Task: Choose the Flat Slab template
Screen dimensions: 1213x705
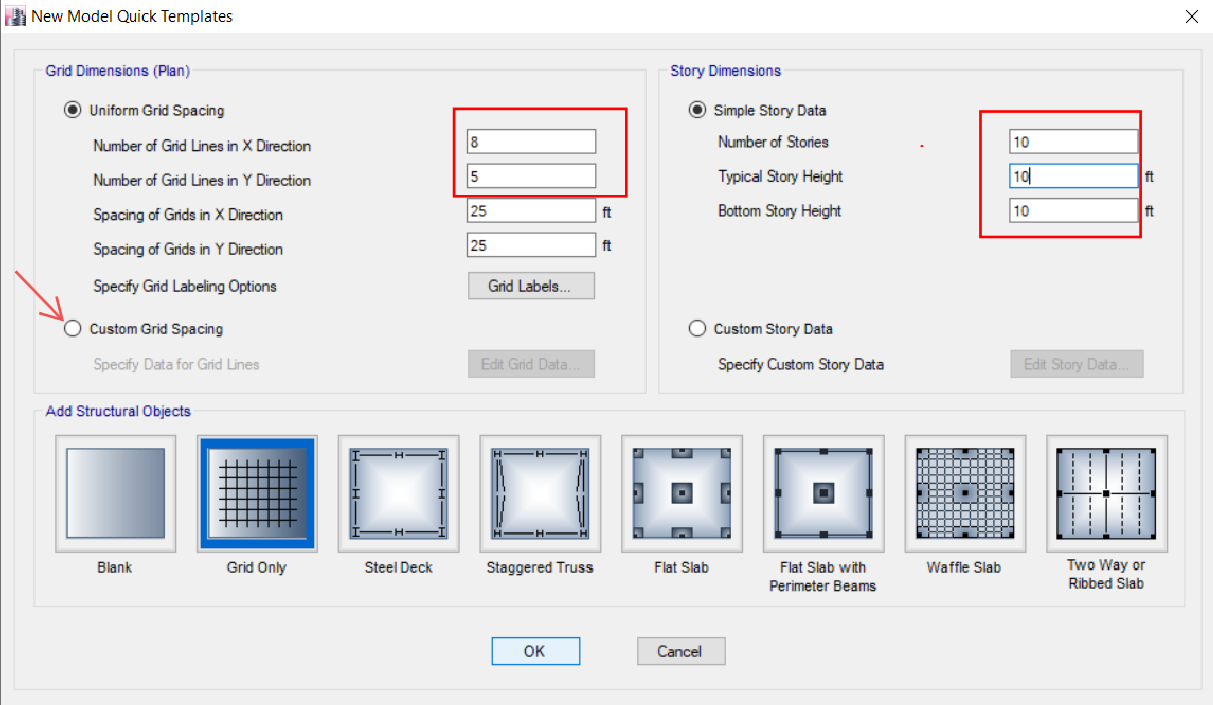Action: click(x=681, y=493)
